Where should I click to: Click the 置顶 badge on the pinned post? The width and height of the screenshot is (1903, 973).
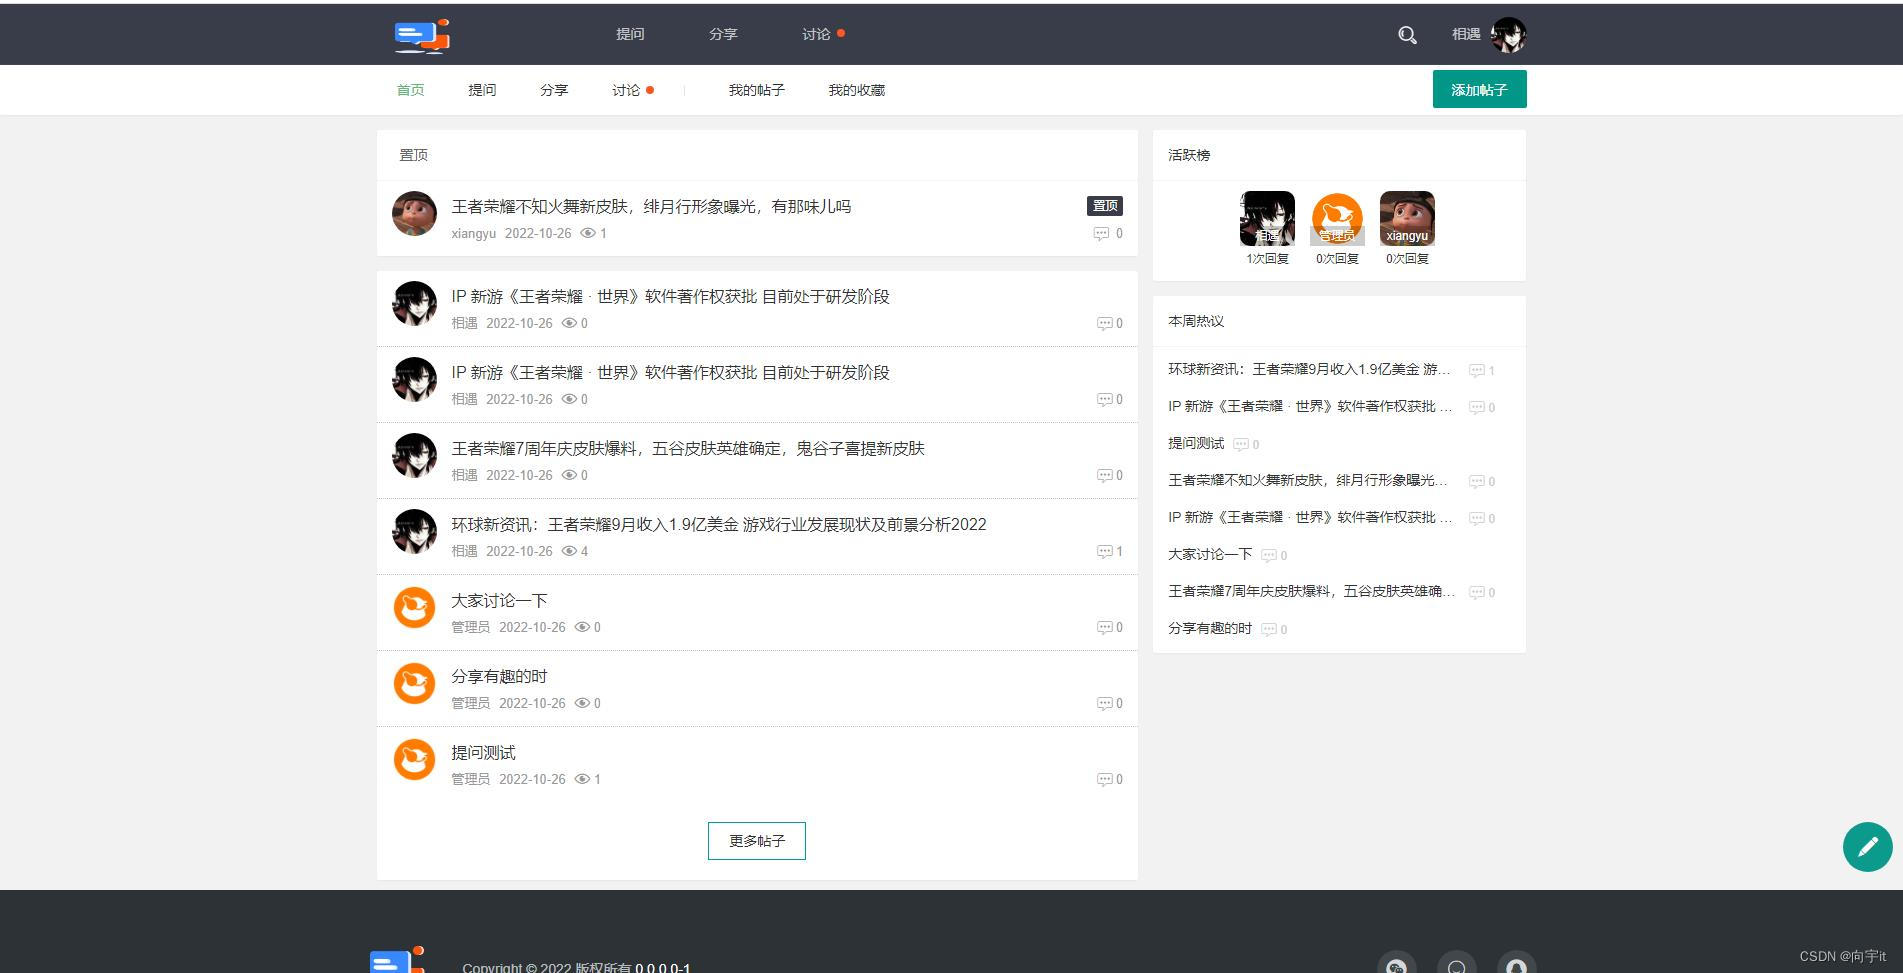pyautogui.click(x=1103, y=206)
